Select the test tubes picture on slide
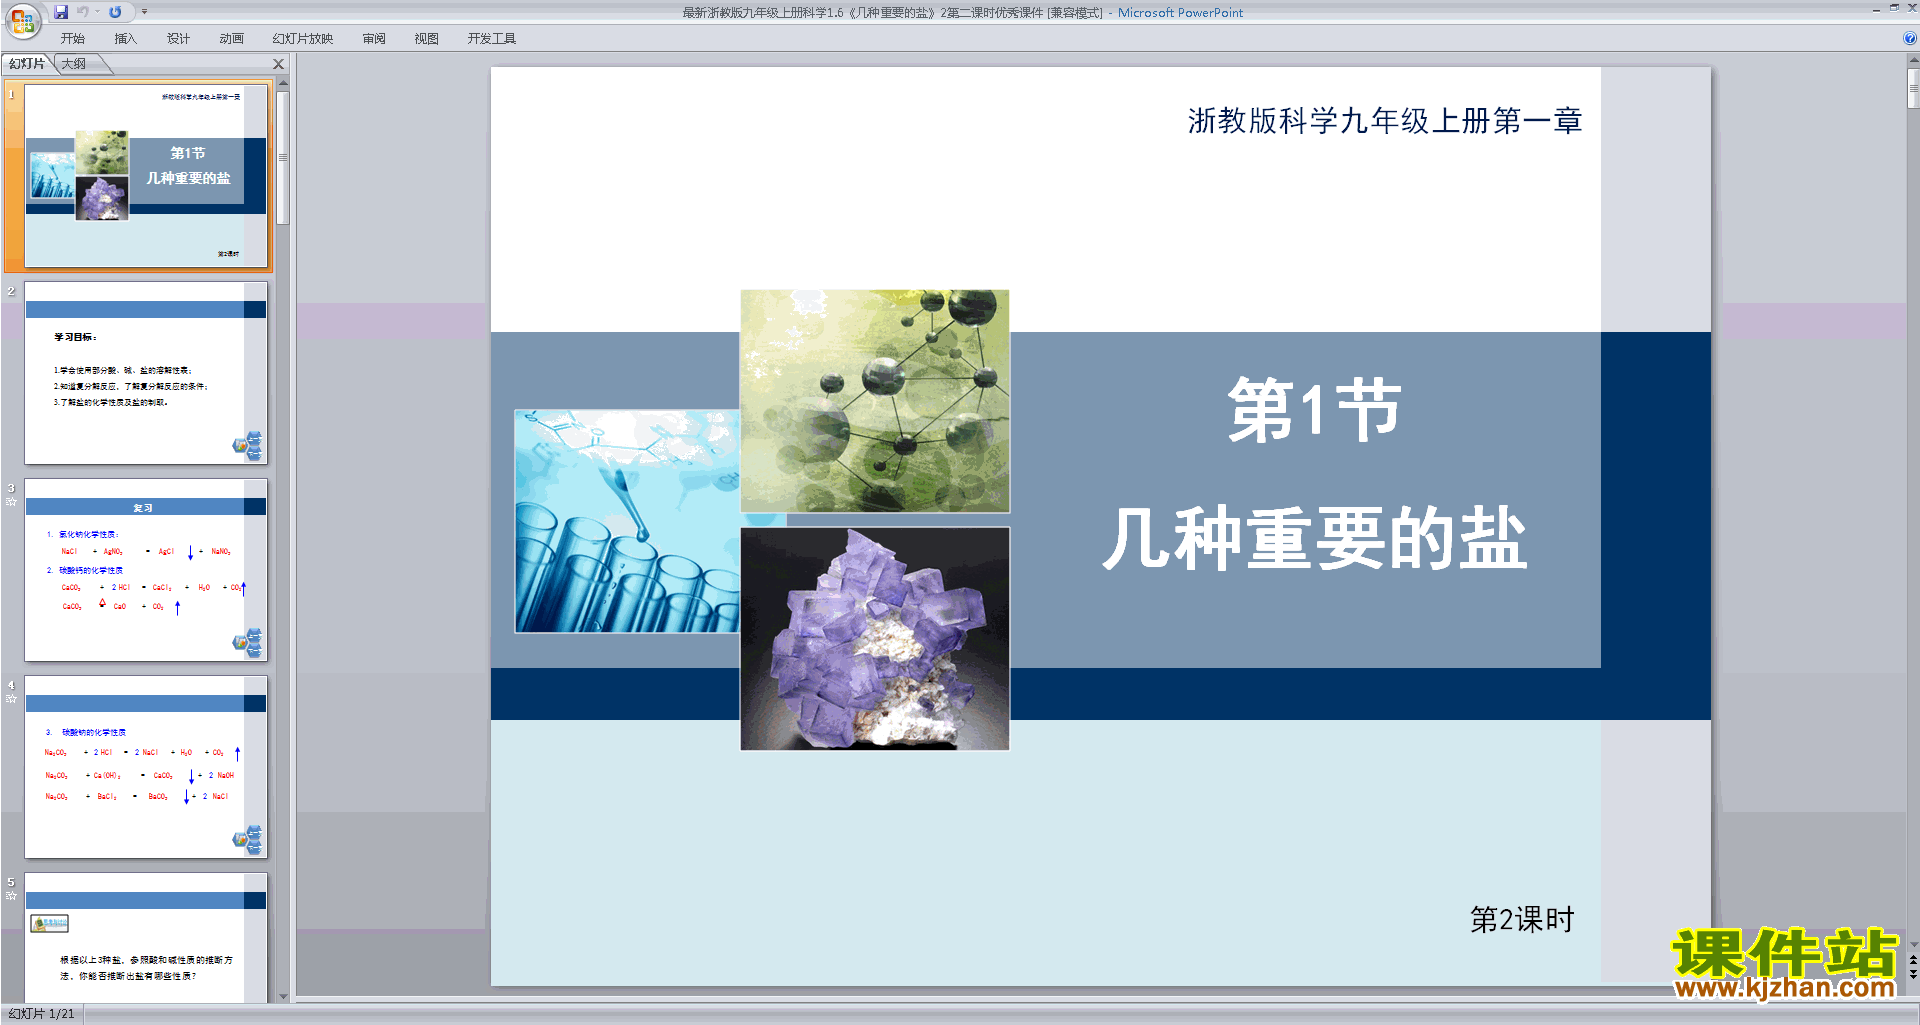This screenshot has height=1025, width=1920. coord(627,521)
